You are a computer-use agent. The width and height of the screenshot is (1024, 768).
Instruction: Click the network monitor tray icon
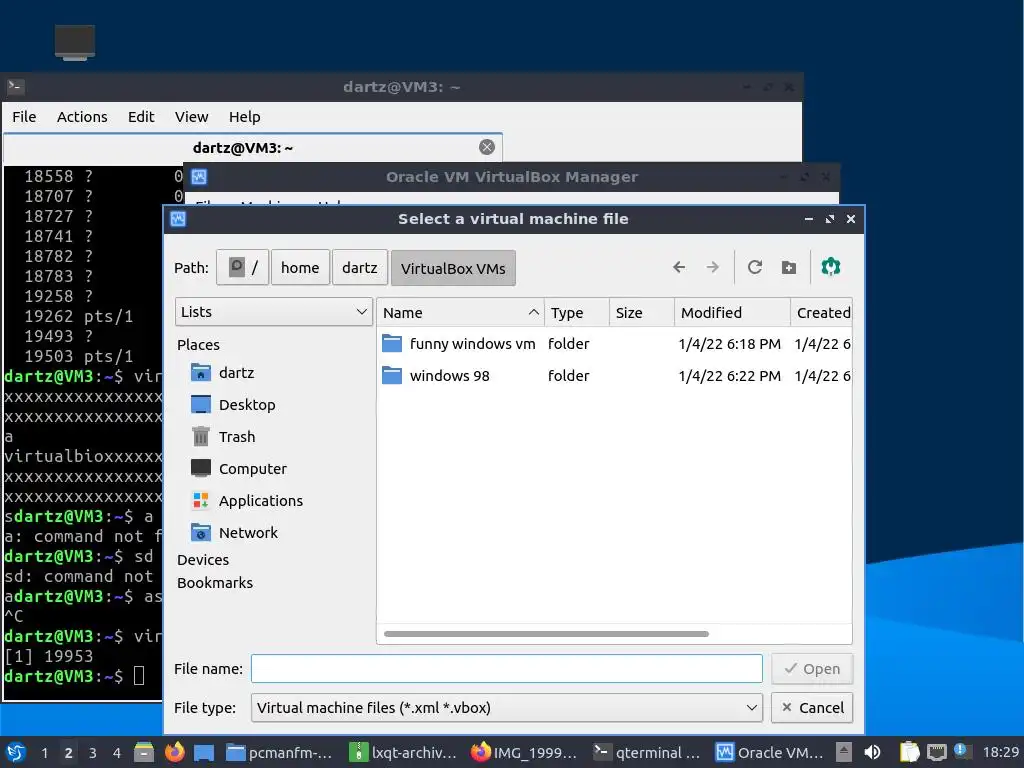pyautogui.click(x=936, y=752)
